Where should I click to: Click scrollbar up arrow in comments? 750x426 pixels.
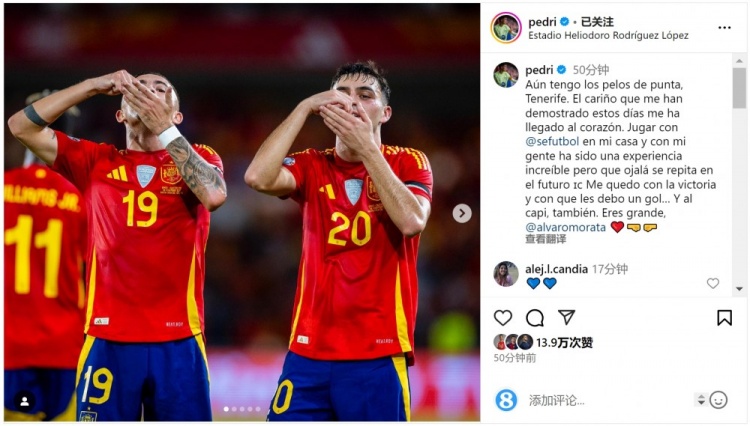(x=739, y=61)
